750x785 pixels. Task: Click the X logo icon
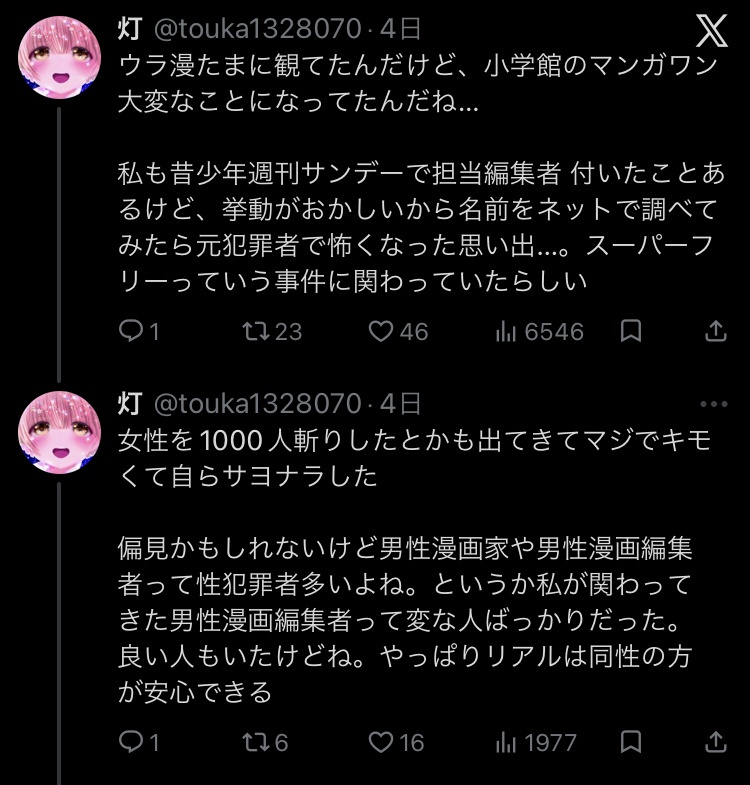point(711,31)
